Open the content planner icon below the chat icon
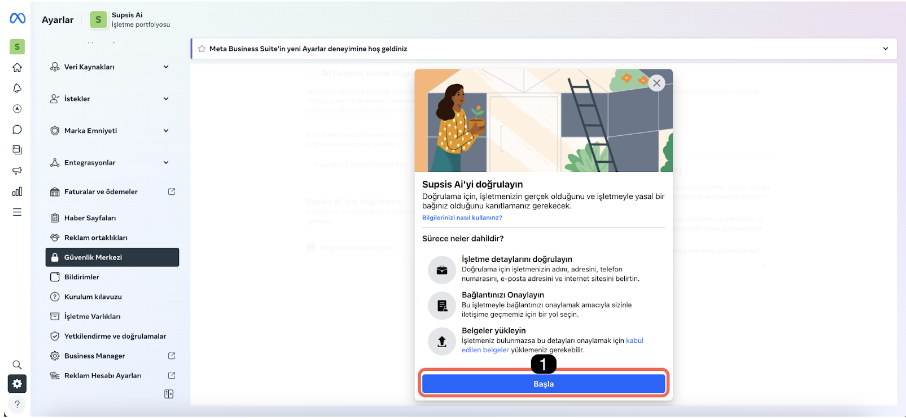 [17, 150]
